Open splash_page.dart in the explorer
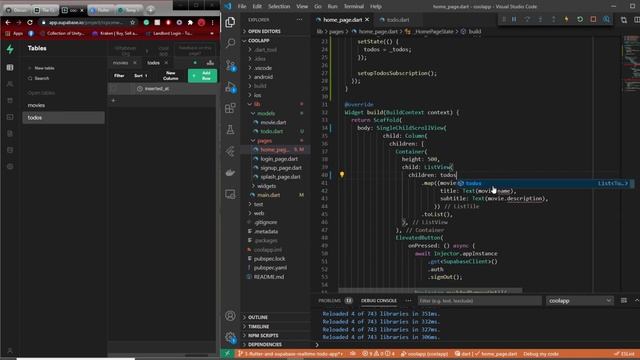Viewport: 640px width, 360px height. [280, 177]
